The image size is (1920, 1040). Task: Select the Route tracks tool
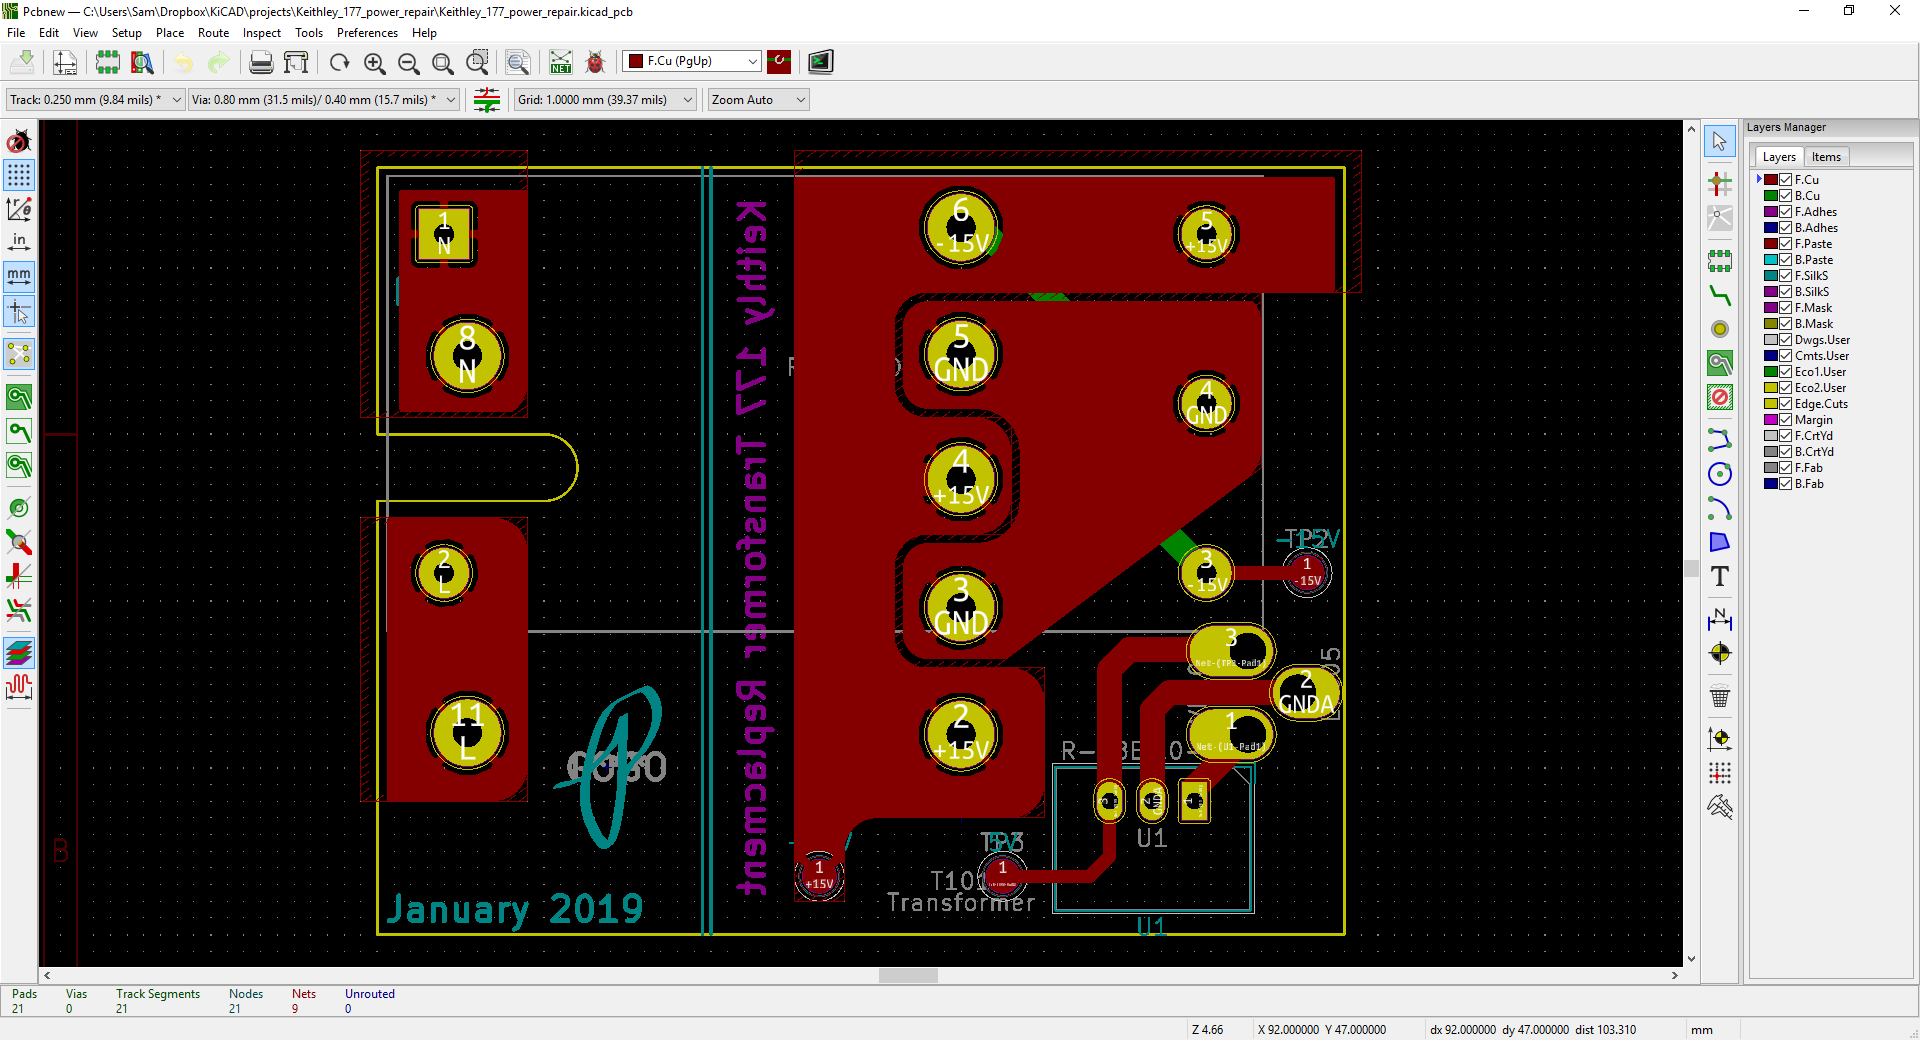[x=1719, y=295]
